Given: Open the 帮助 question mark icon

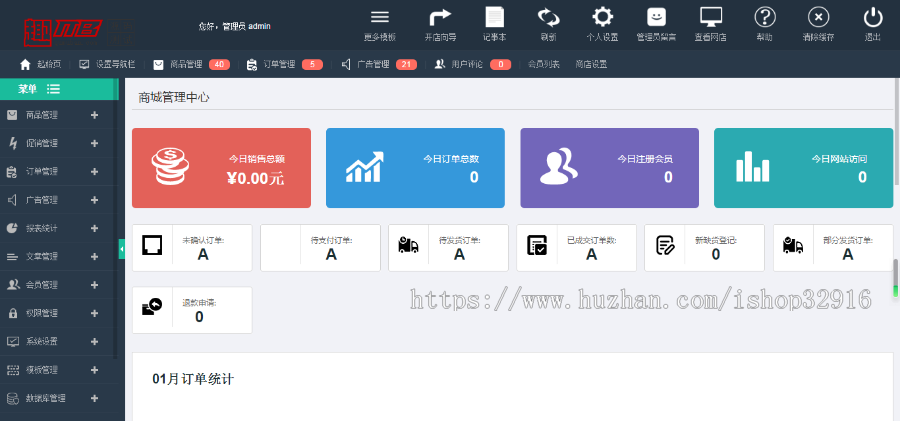Looking at the screenshot, I should point(765,17).
